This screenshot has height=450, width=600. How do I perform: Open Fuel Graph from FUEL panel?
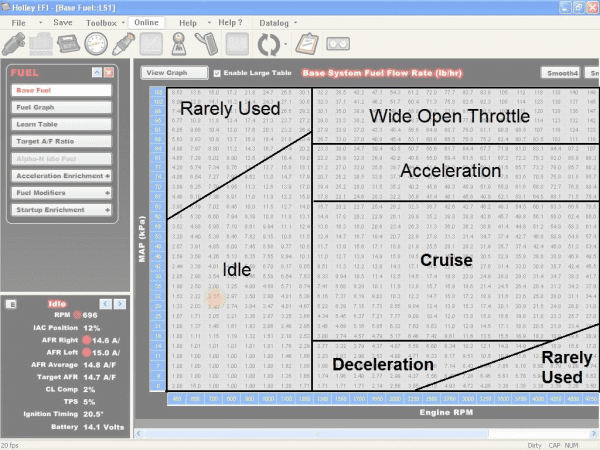pos(61,108)
